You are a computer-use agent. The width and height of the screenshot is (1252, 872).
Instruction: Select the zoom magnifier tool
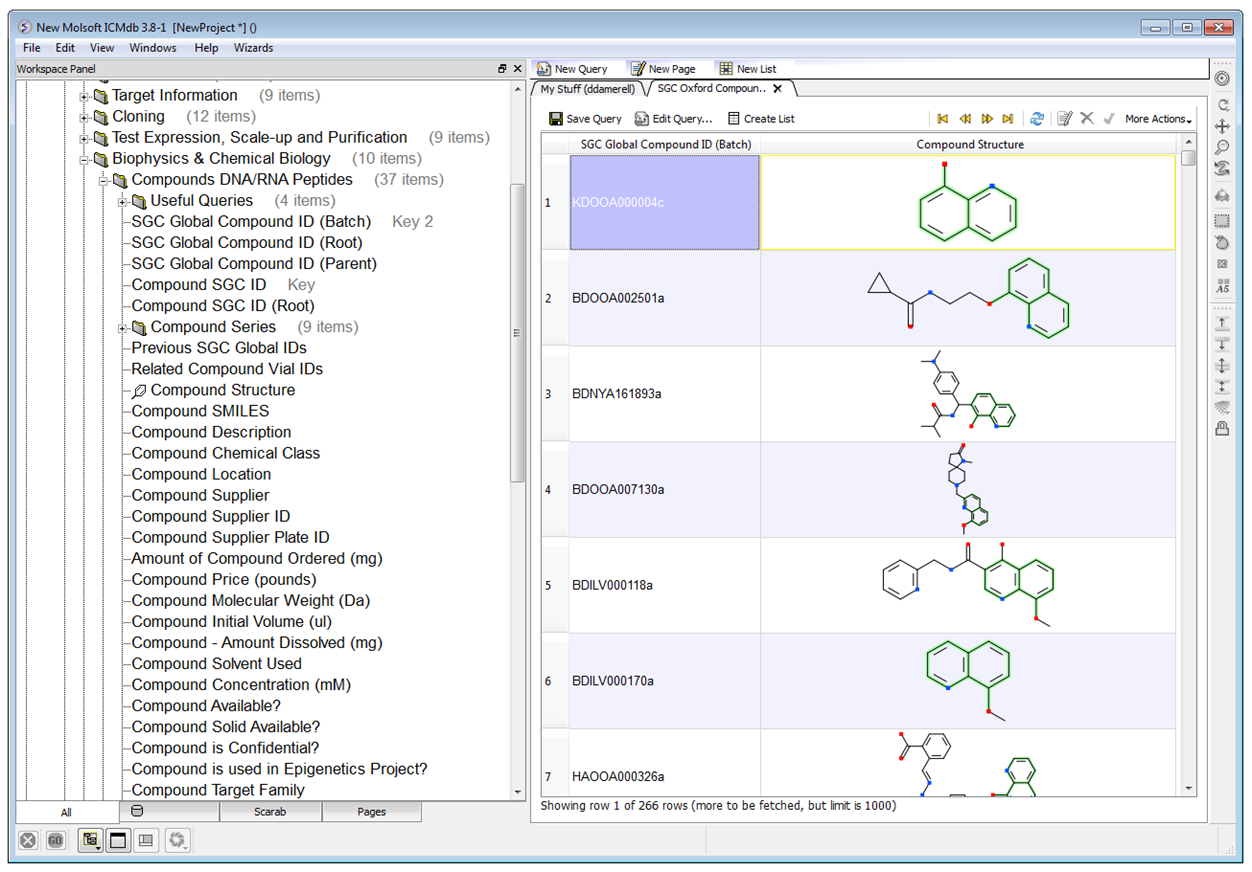click(1222, 148)
